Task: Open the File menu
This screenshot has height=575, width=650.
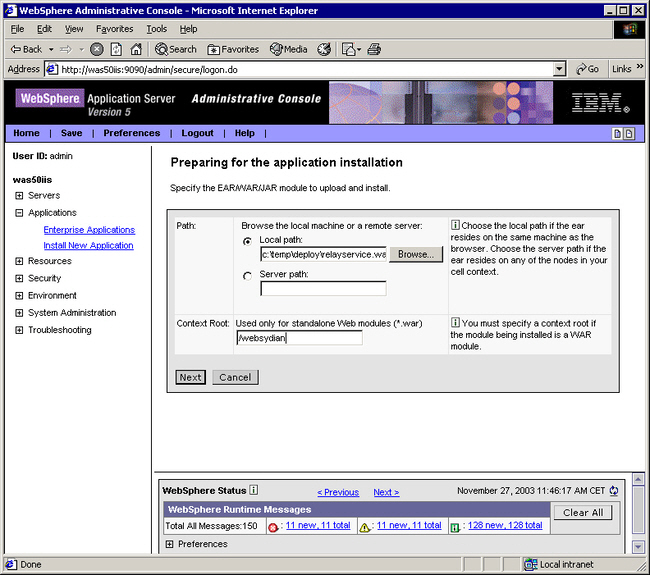Action: [x=17, y=29]
